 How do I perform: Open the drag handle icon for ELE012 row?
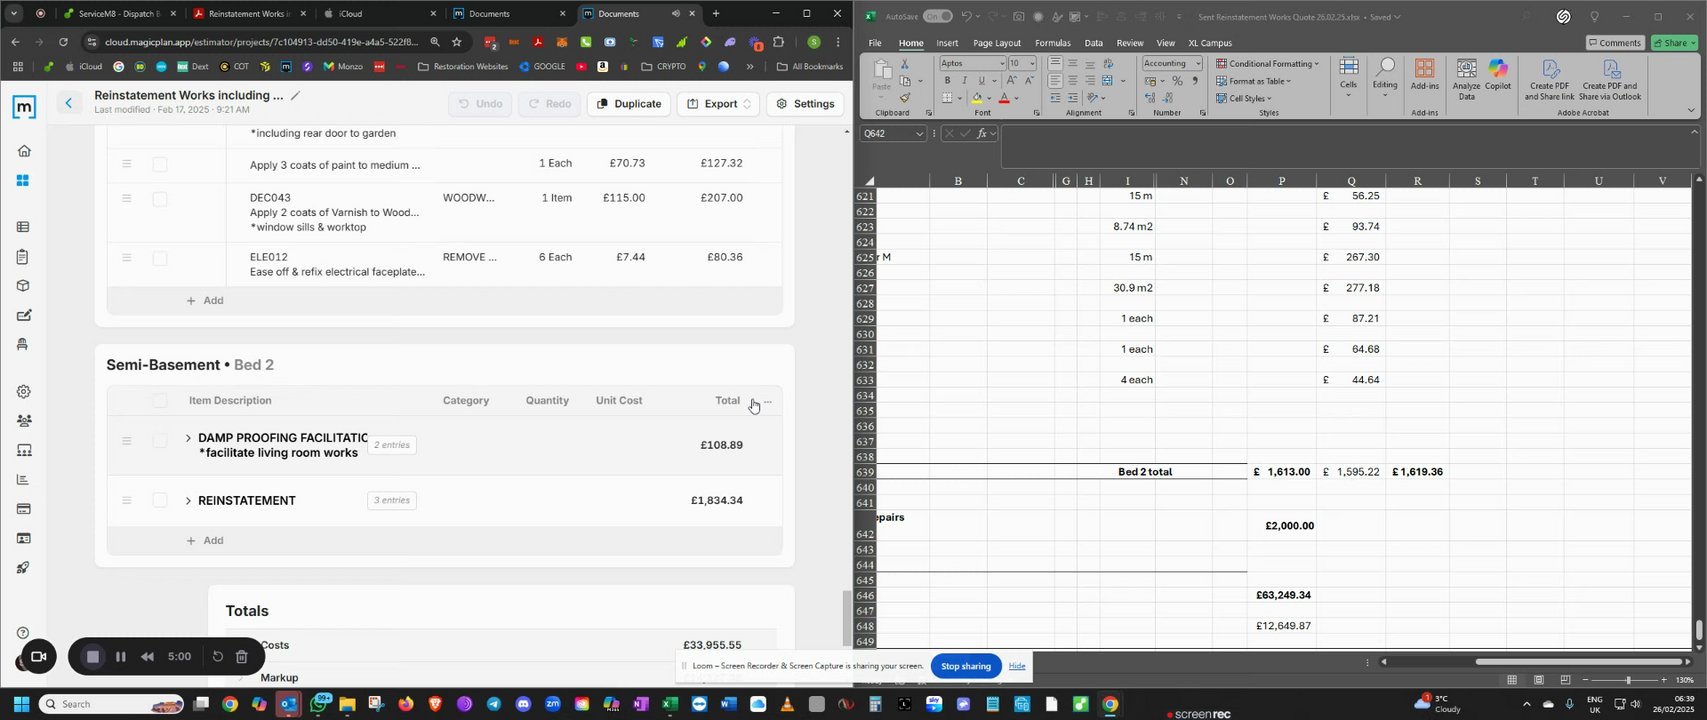[x=127, y=258]
